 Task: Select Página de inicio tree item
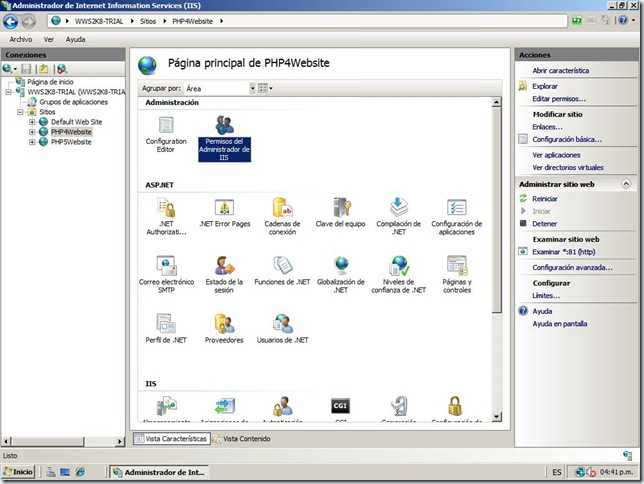(x=50, y=82)
